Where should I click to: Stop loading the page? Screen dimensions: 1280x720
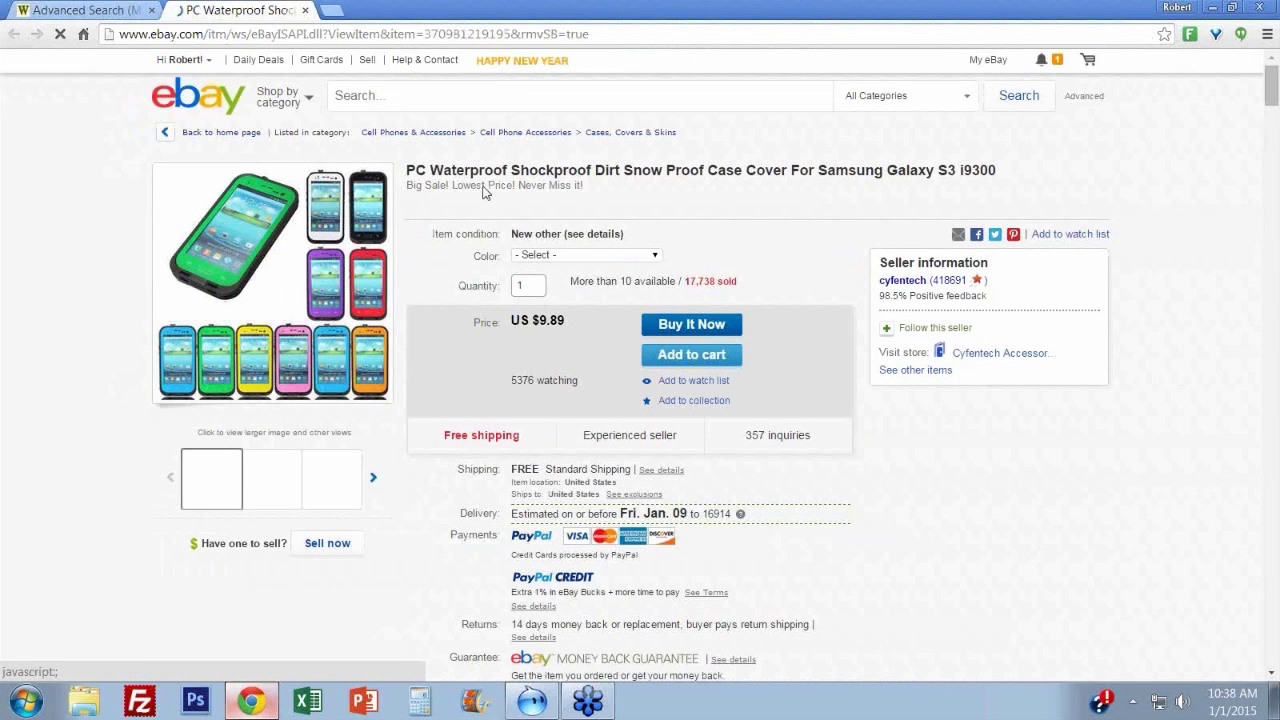60,34
